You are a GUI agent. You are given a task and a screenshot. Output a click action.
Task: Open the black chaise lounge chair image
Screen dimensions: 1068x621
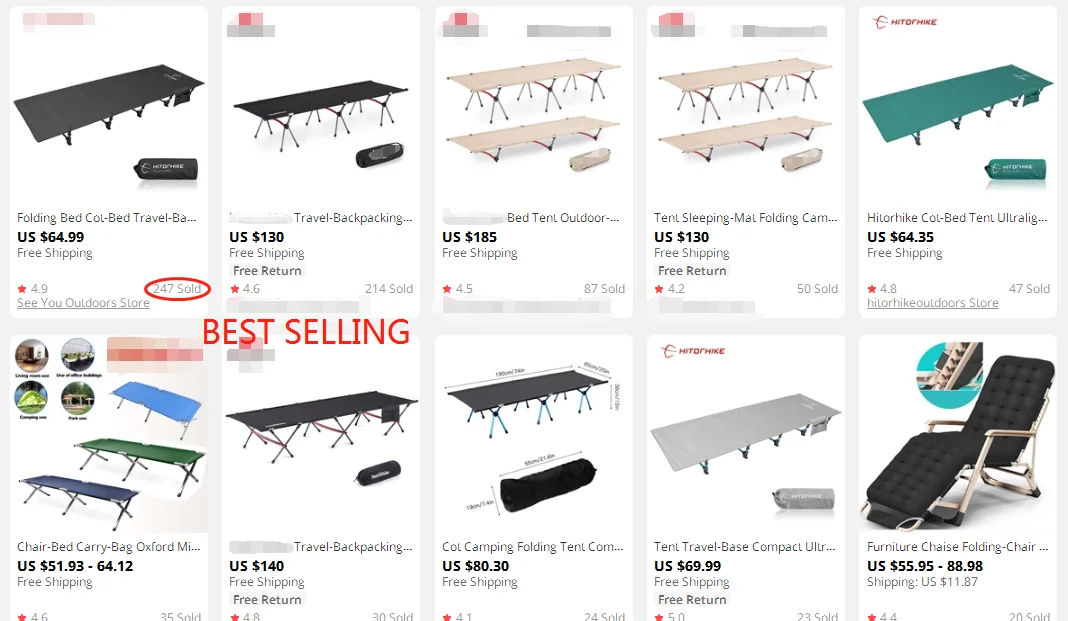[958, 436]
